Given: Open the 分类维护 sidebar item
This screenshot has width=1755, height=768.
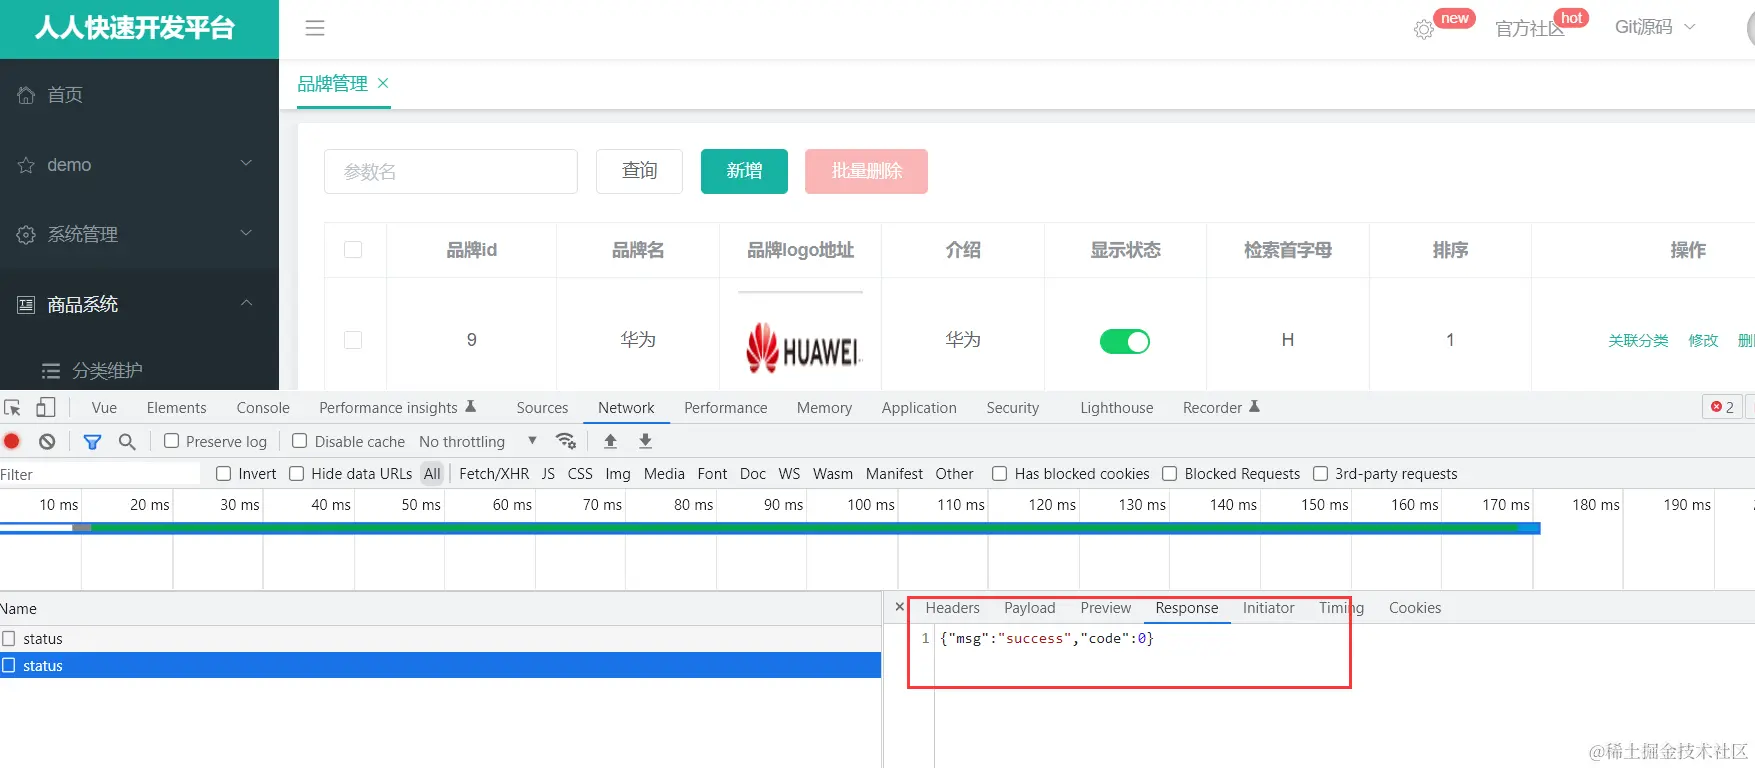Looking at the screenshot, I should pyautogui.click(x=107, y=371).
